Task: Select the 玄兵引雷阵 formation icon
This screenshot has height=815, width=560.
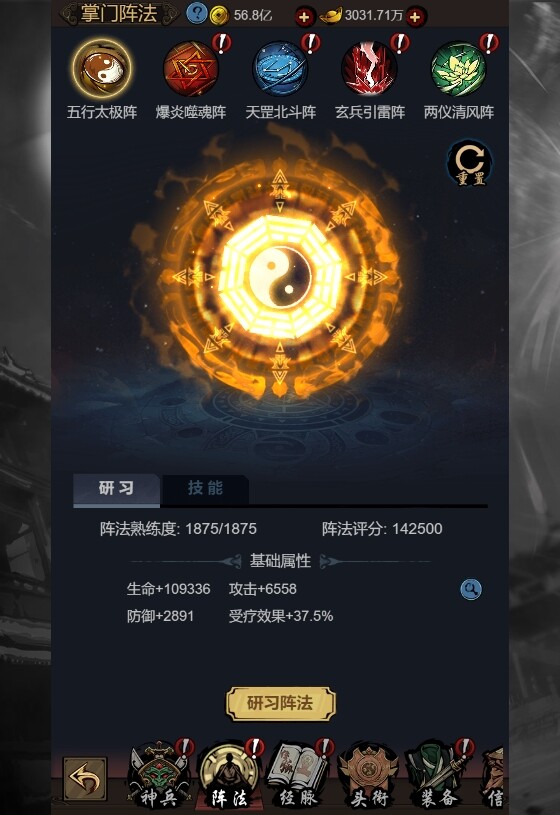Action: 370,69
